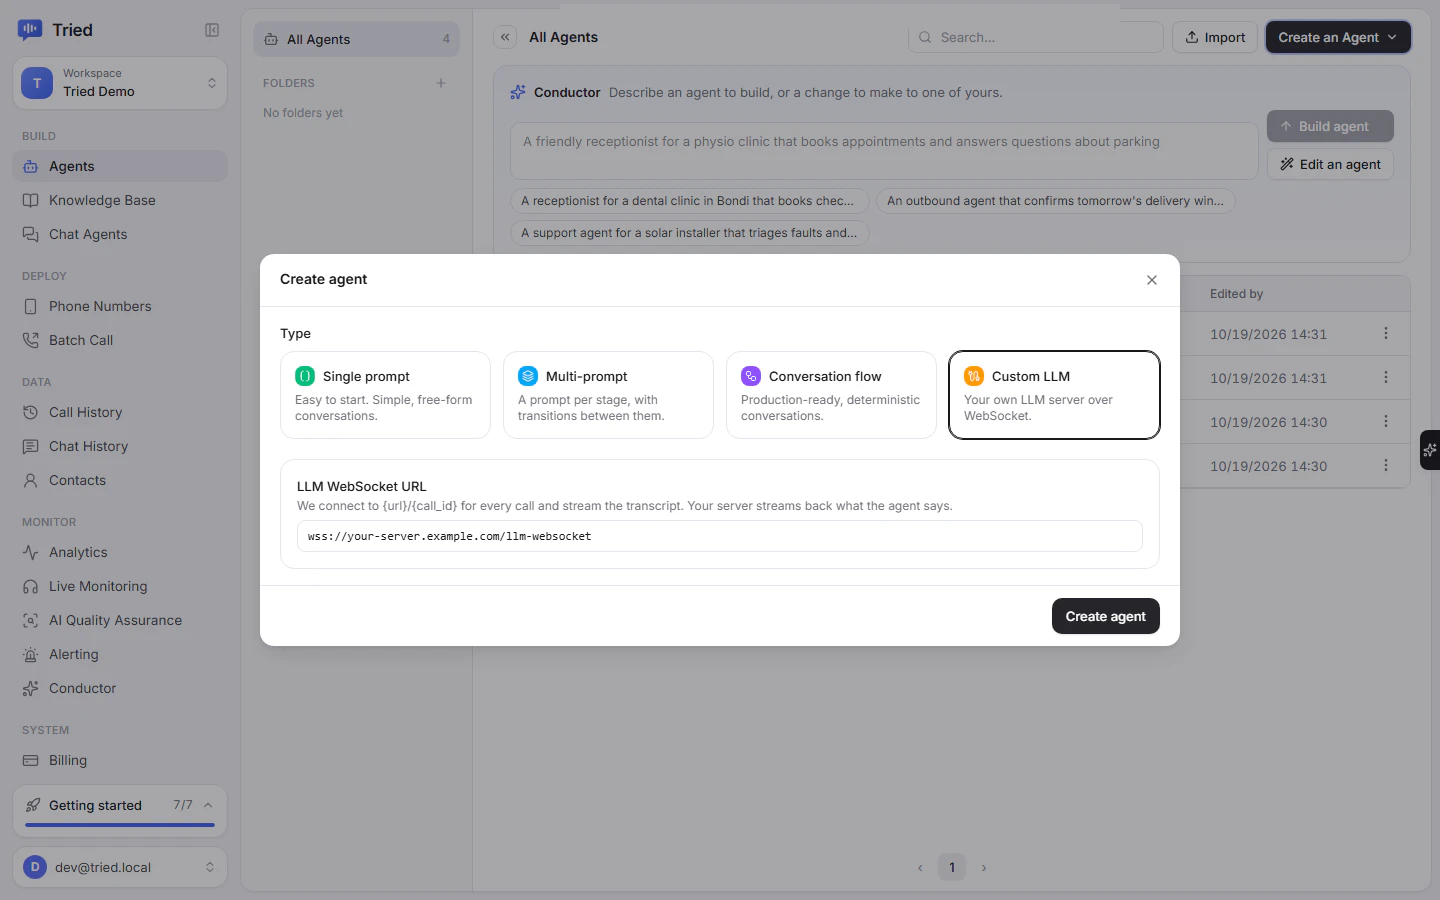Pick the dental clinic in Bondi suggestion
Screen dimensions: 1440x900
pos(690,201)
